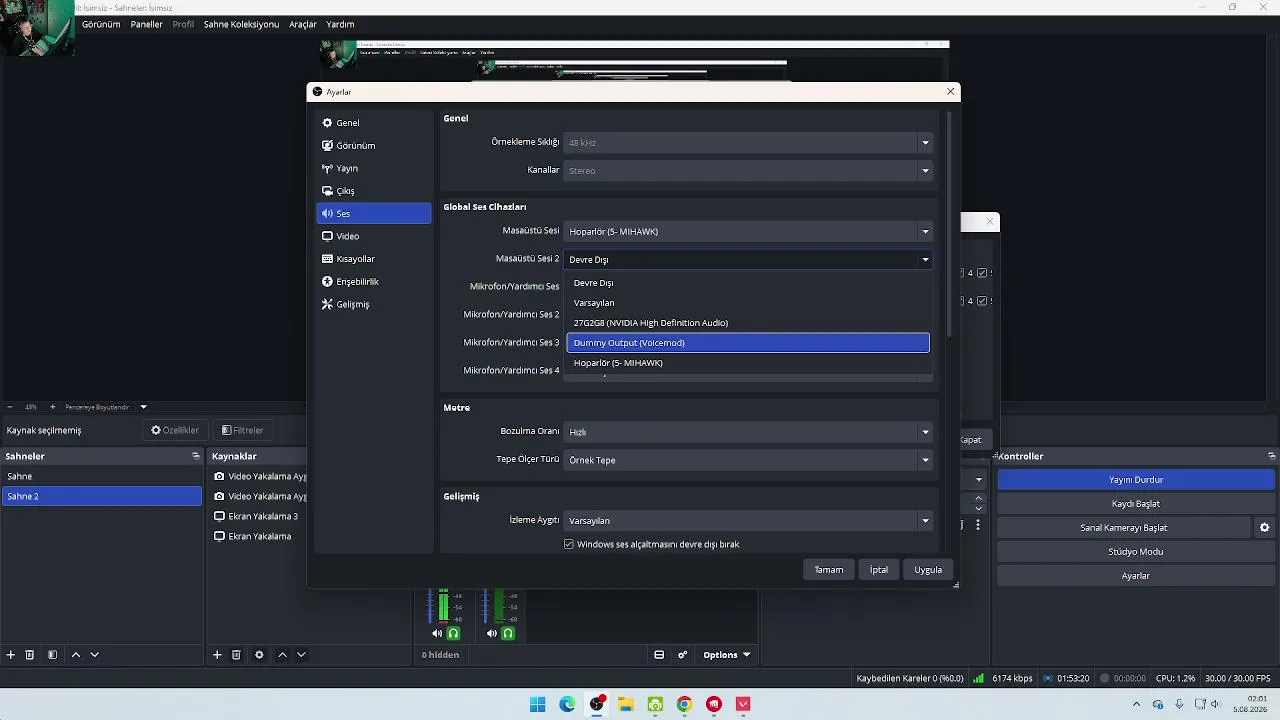Open File Explorer from taskbar
Viewport: 1280px width, 720px height.
click(625, 704)
